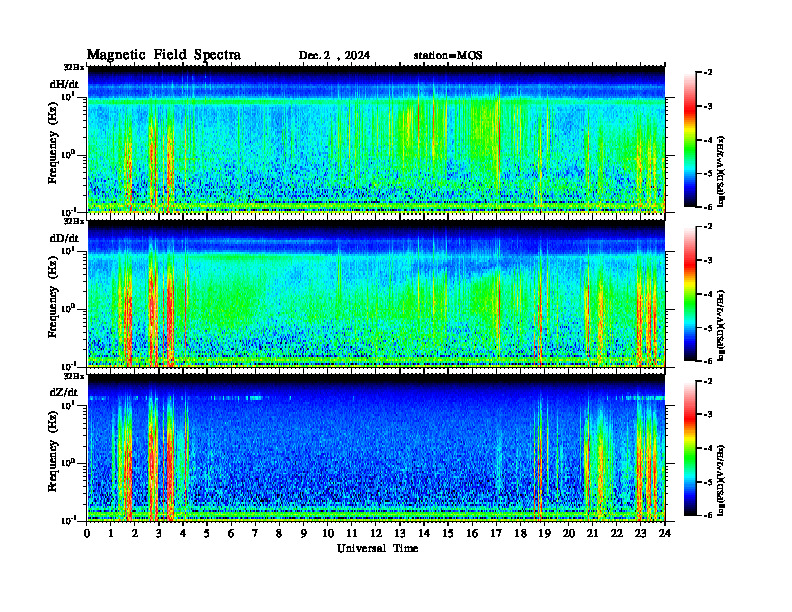
Task: Select the dD/dt panel label
Action: [x=64, y=238]
